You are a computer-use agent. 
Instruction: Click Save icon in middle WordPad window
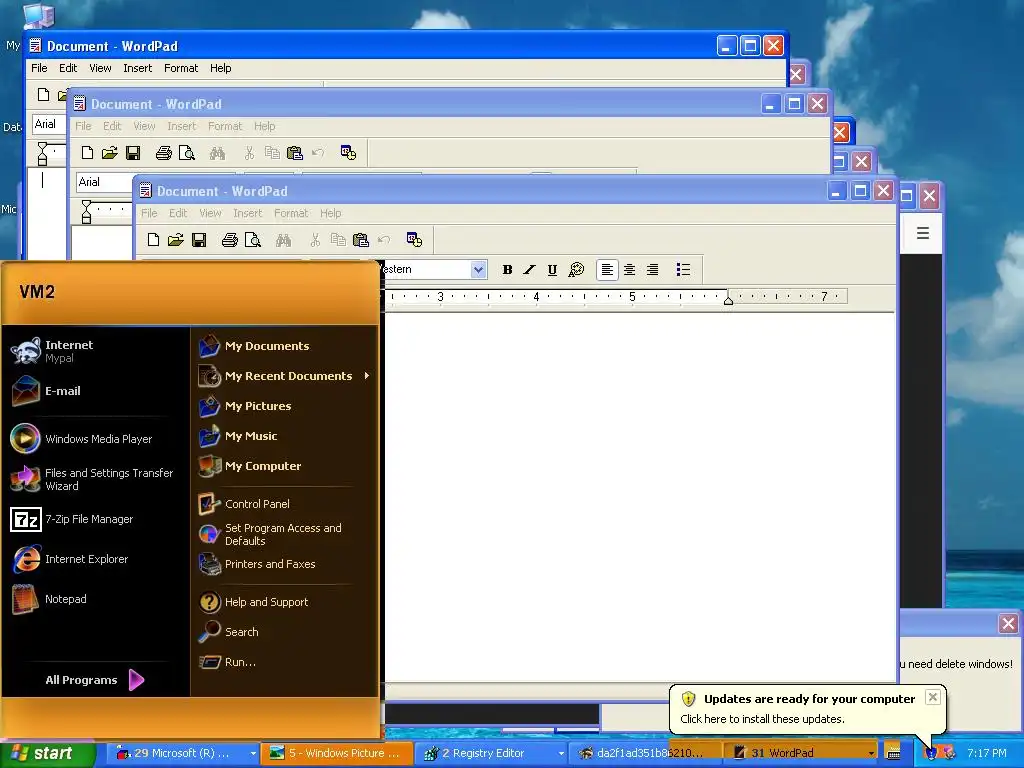(133, 153)
